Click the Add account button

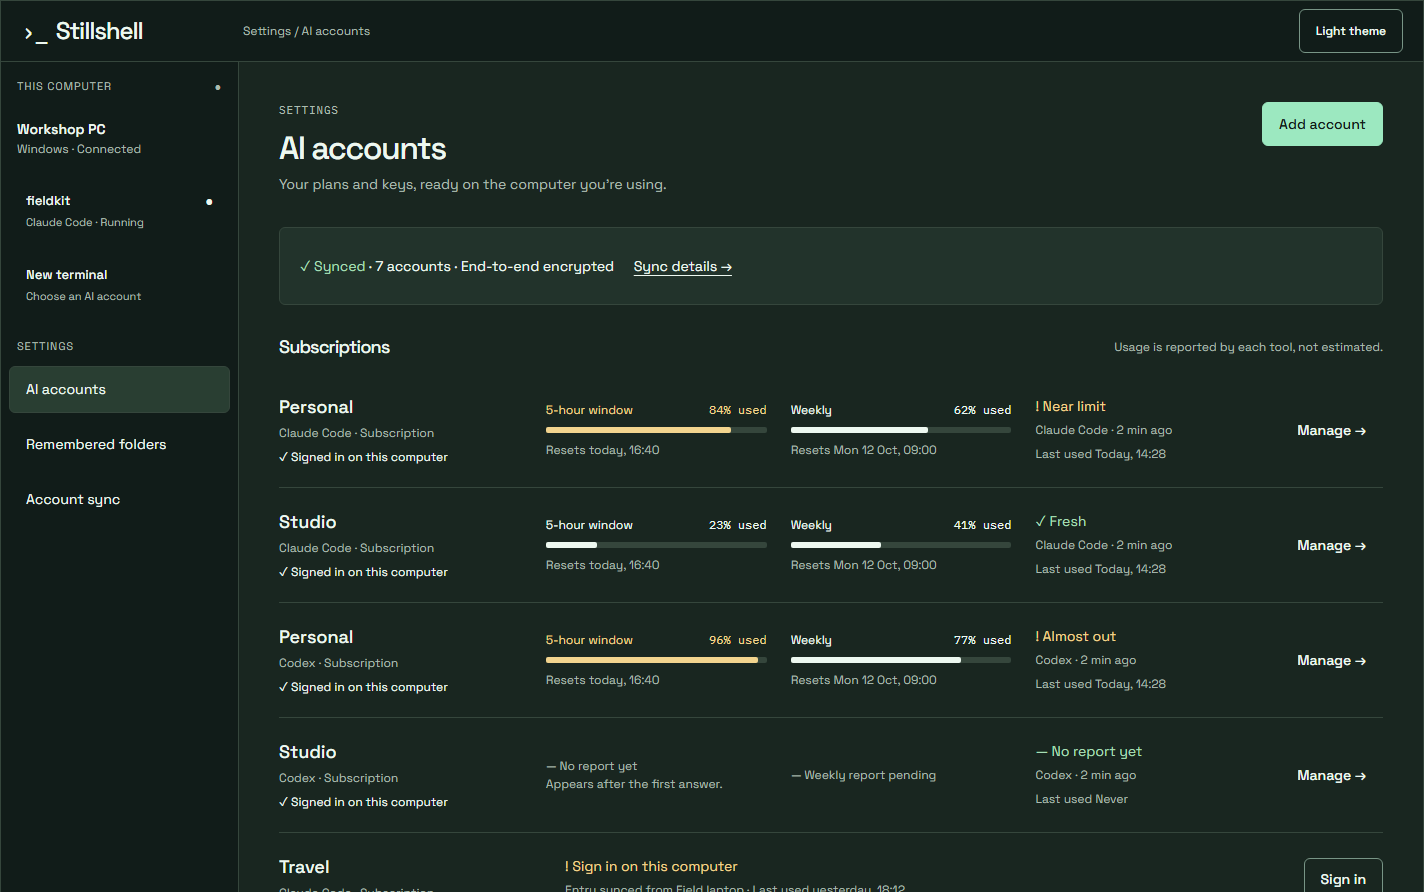1322,124
